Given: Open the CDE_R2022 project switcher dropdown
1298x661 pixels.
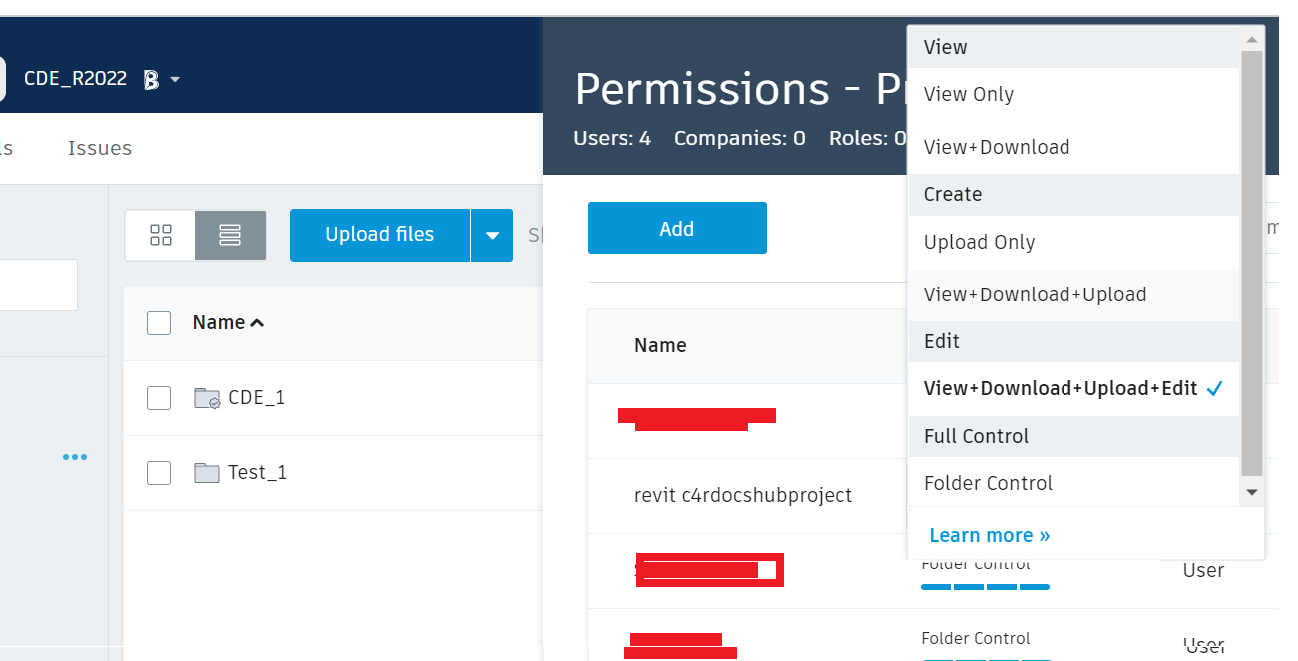Looking at the screenshot, I should tap(175, 79).
